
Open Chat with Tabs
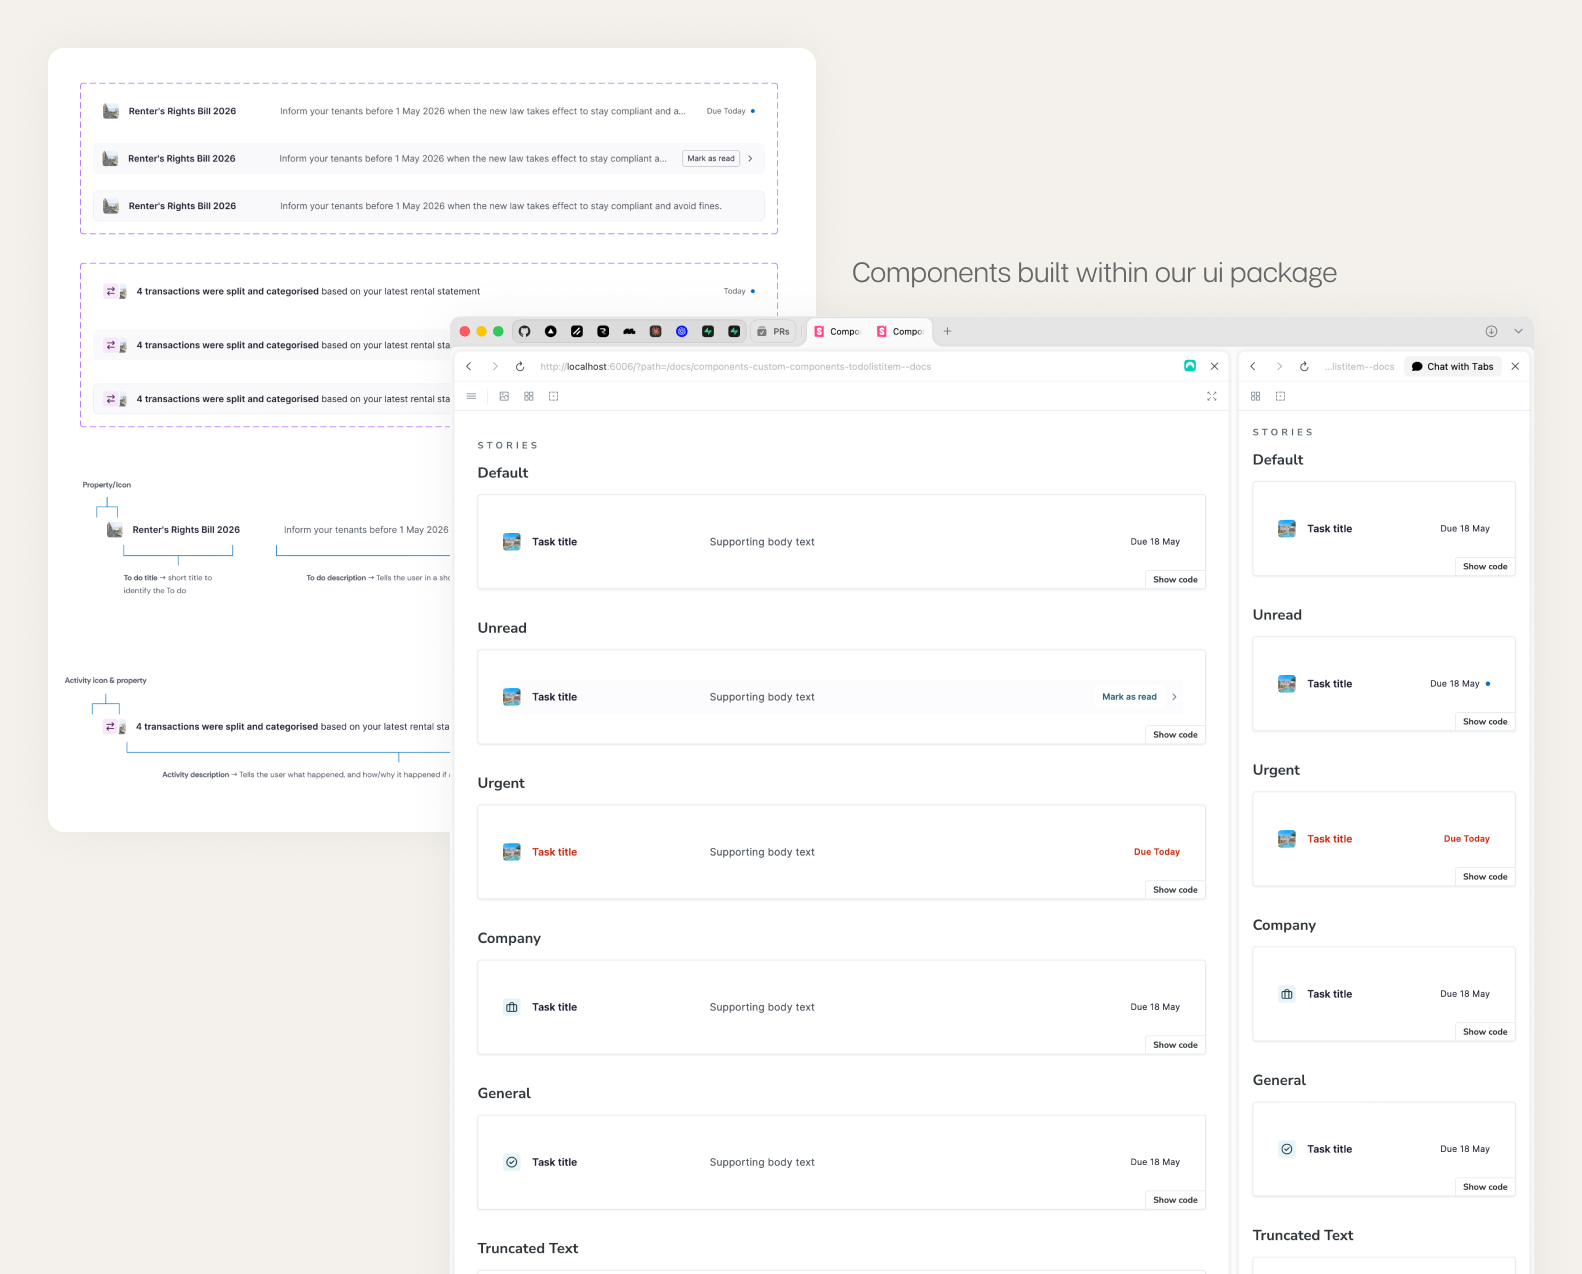pyautogui.click(x=1452, y=366)
